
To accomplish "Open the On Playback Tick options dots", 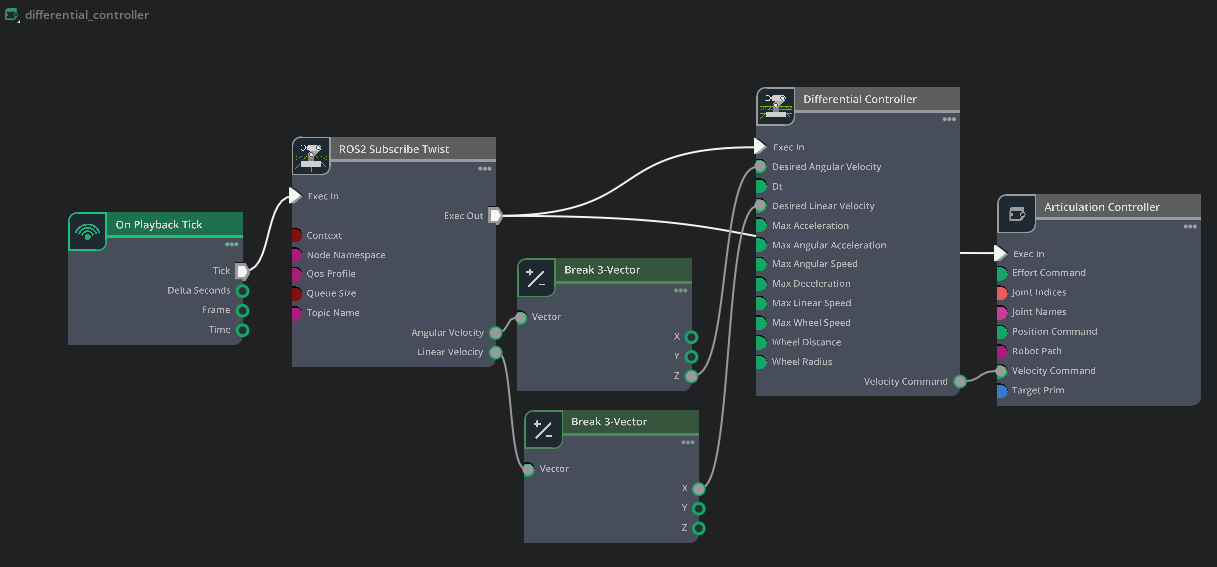I will 232,243.
